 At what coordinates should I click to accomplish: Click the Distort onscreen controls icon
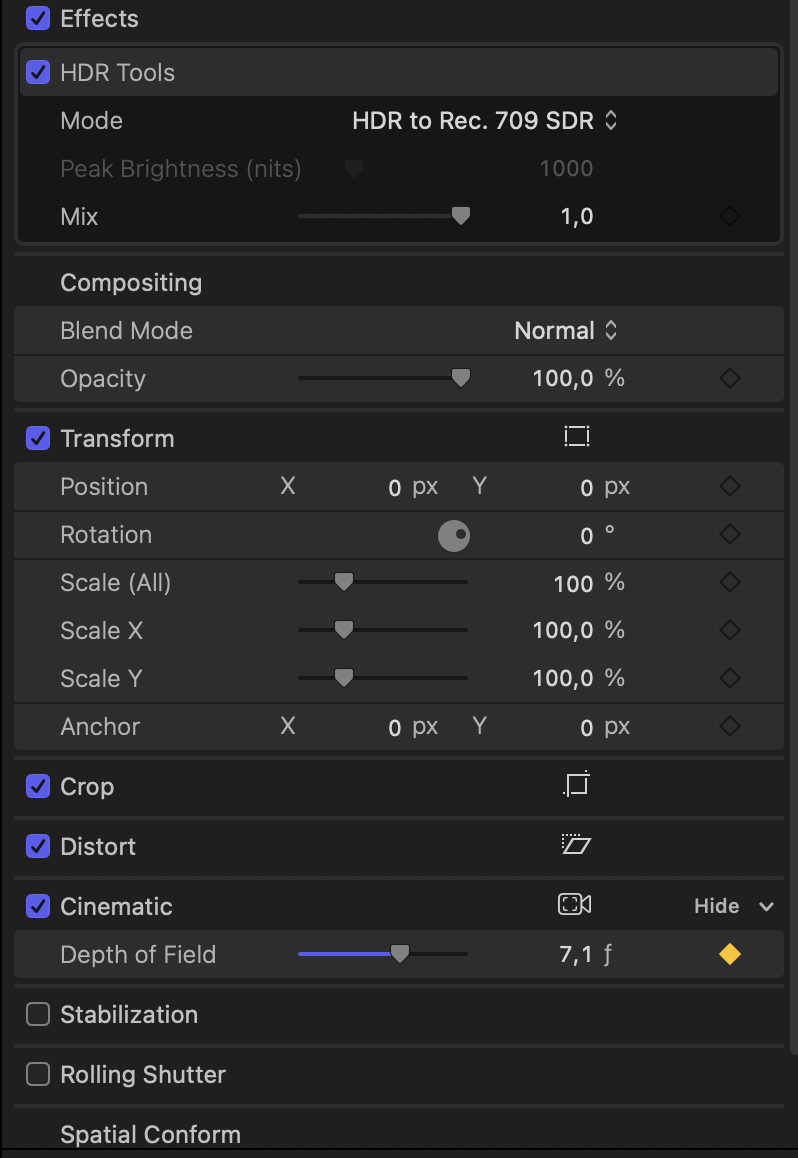point(577,846)
